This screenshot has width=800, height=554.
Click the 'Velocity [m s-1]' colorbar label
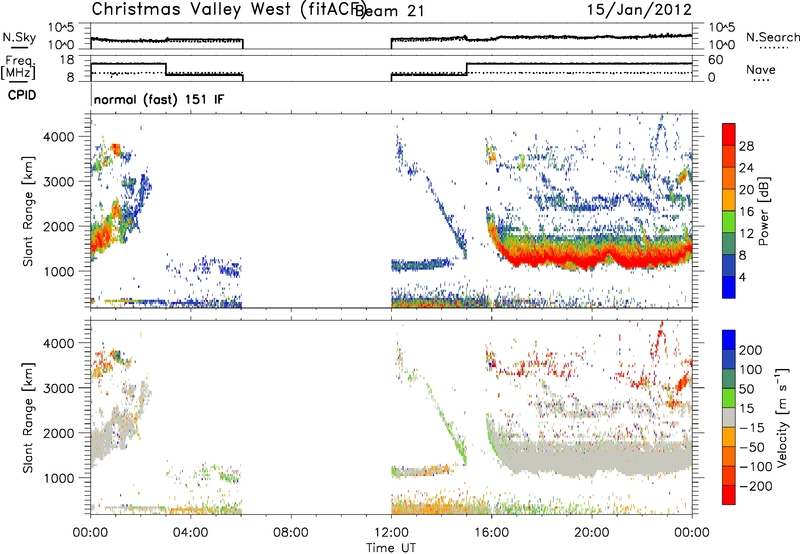[783, 417]
